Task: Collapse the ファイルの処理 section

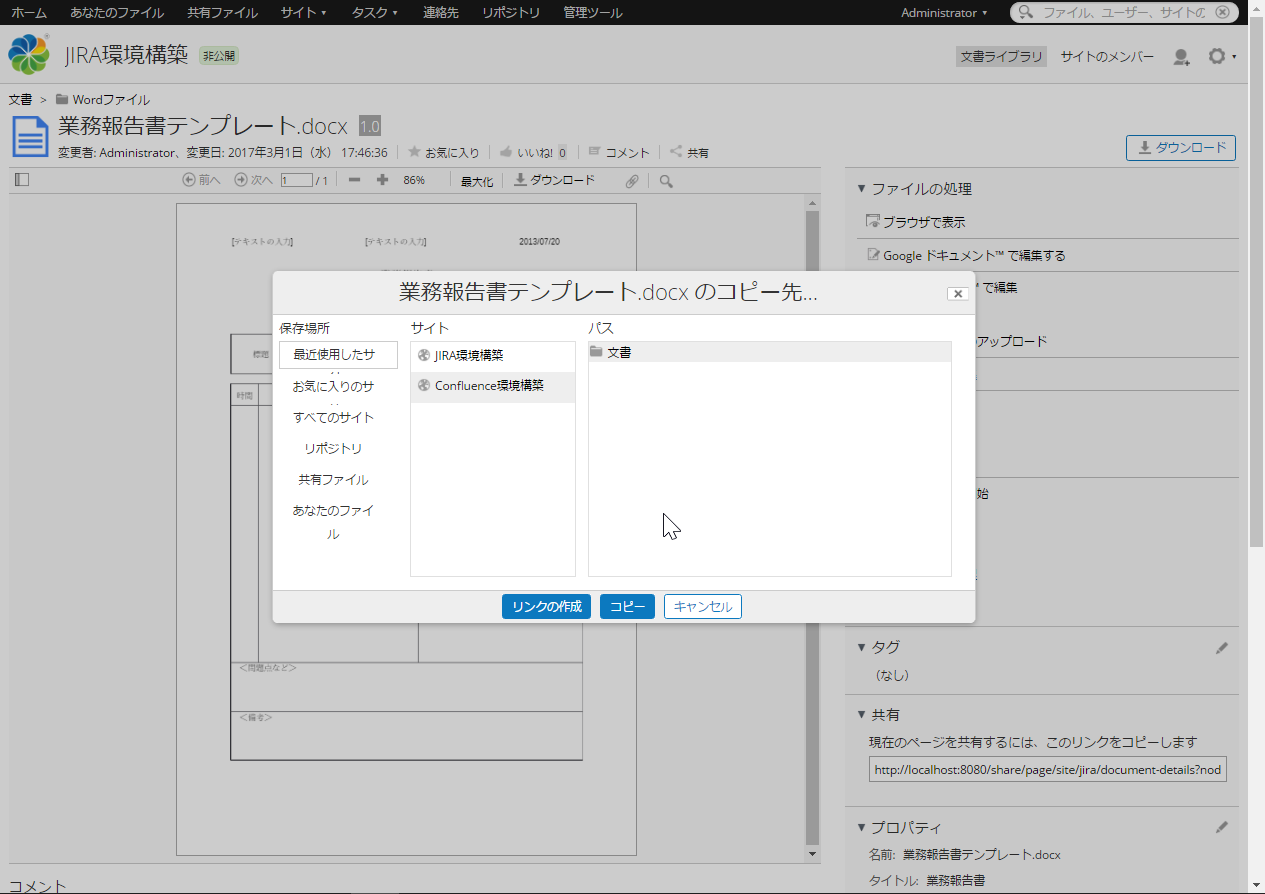Action: (915, 189)
